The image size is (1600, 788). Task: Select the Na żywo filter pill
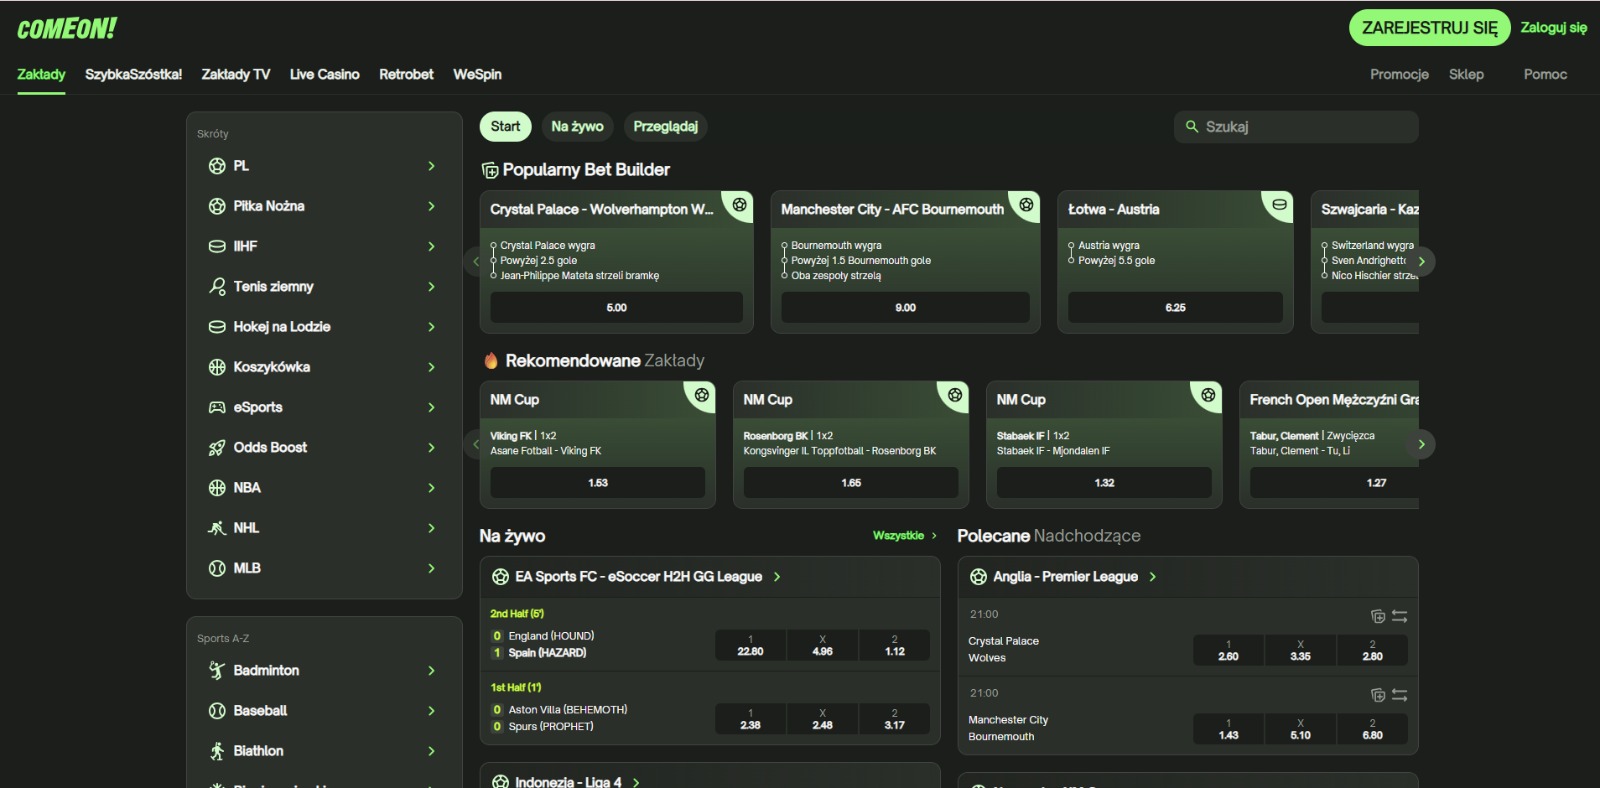coord(577,126)
